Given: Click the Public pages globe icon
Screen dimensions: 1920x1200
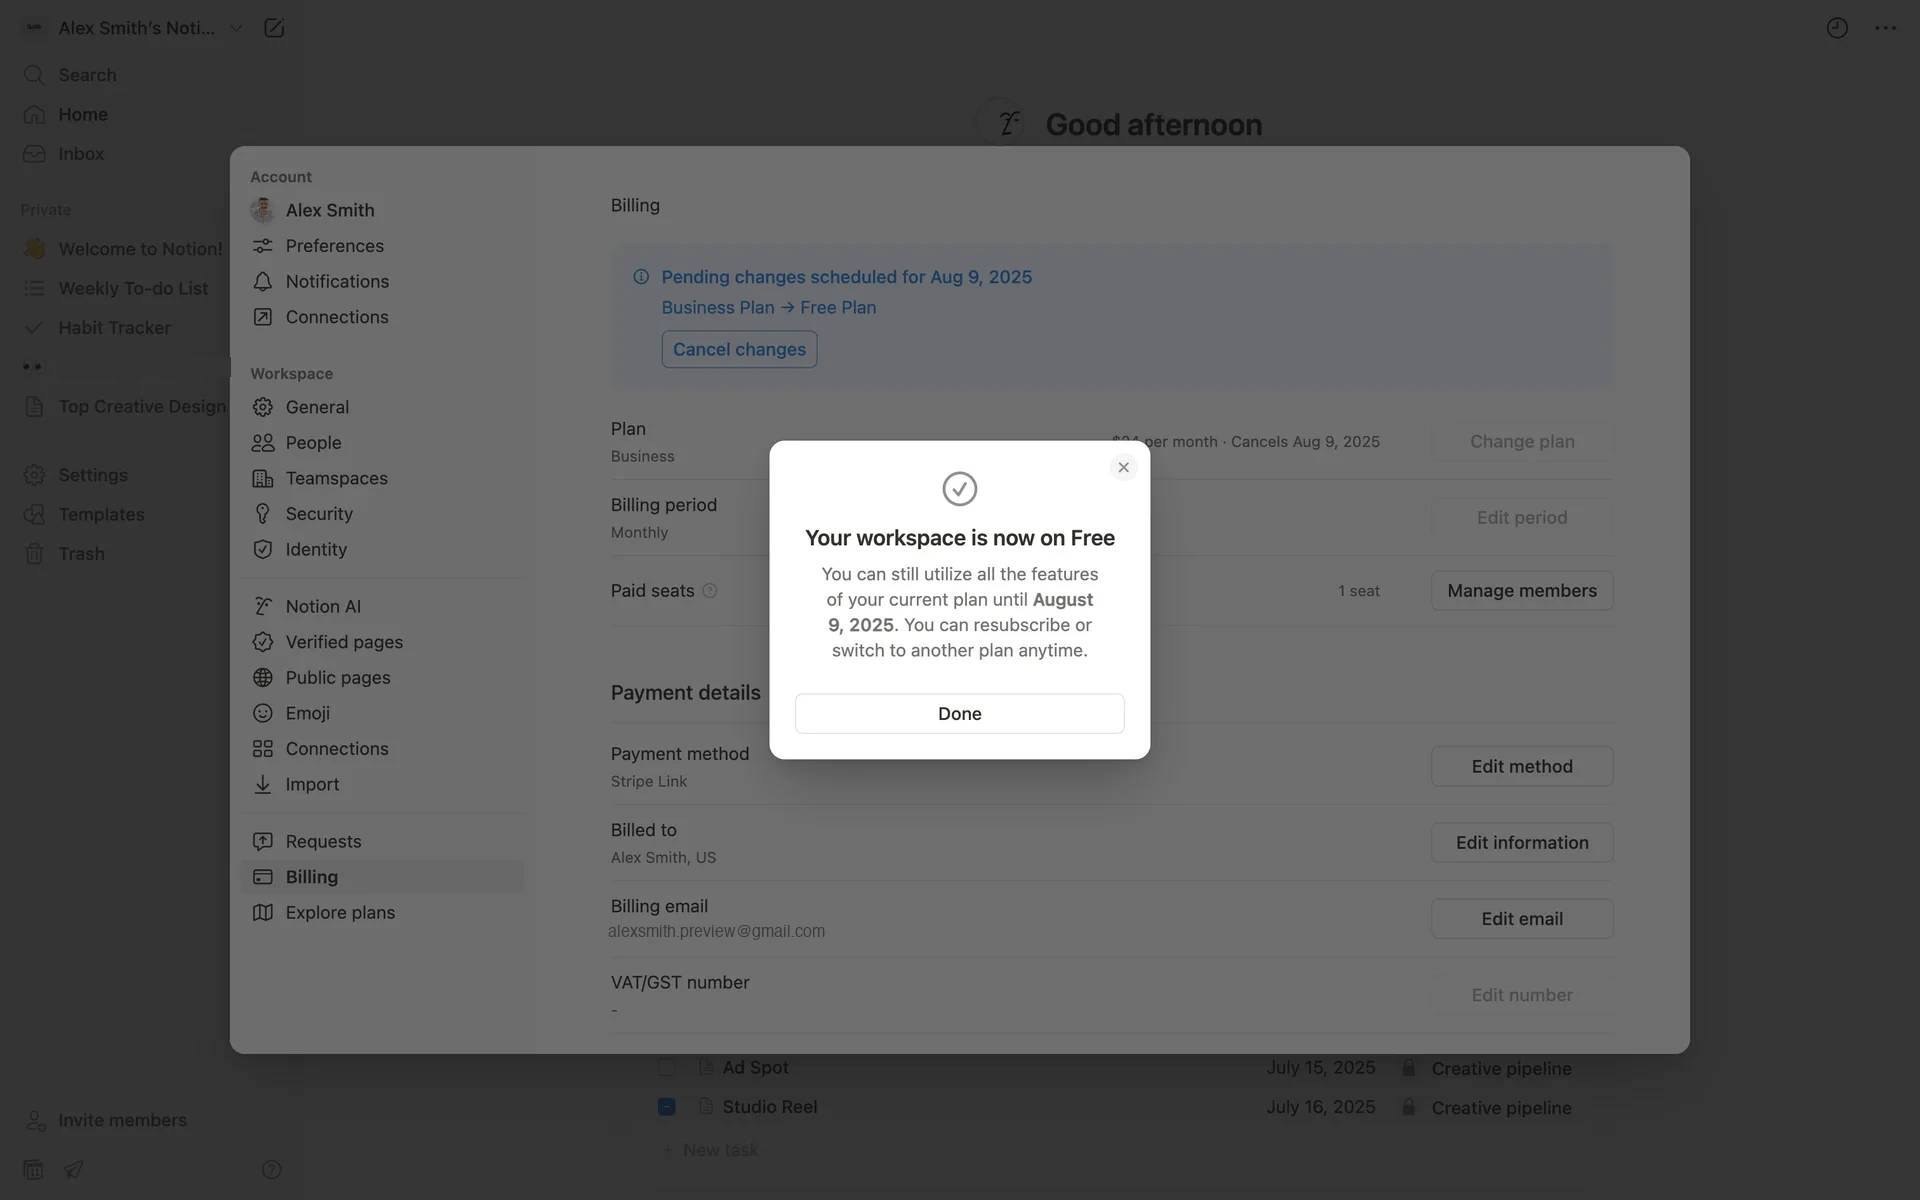Looking at the screenshot, I should (262, 677).
